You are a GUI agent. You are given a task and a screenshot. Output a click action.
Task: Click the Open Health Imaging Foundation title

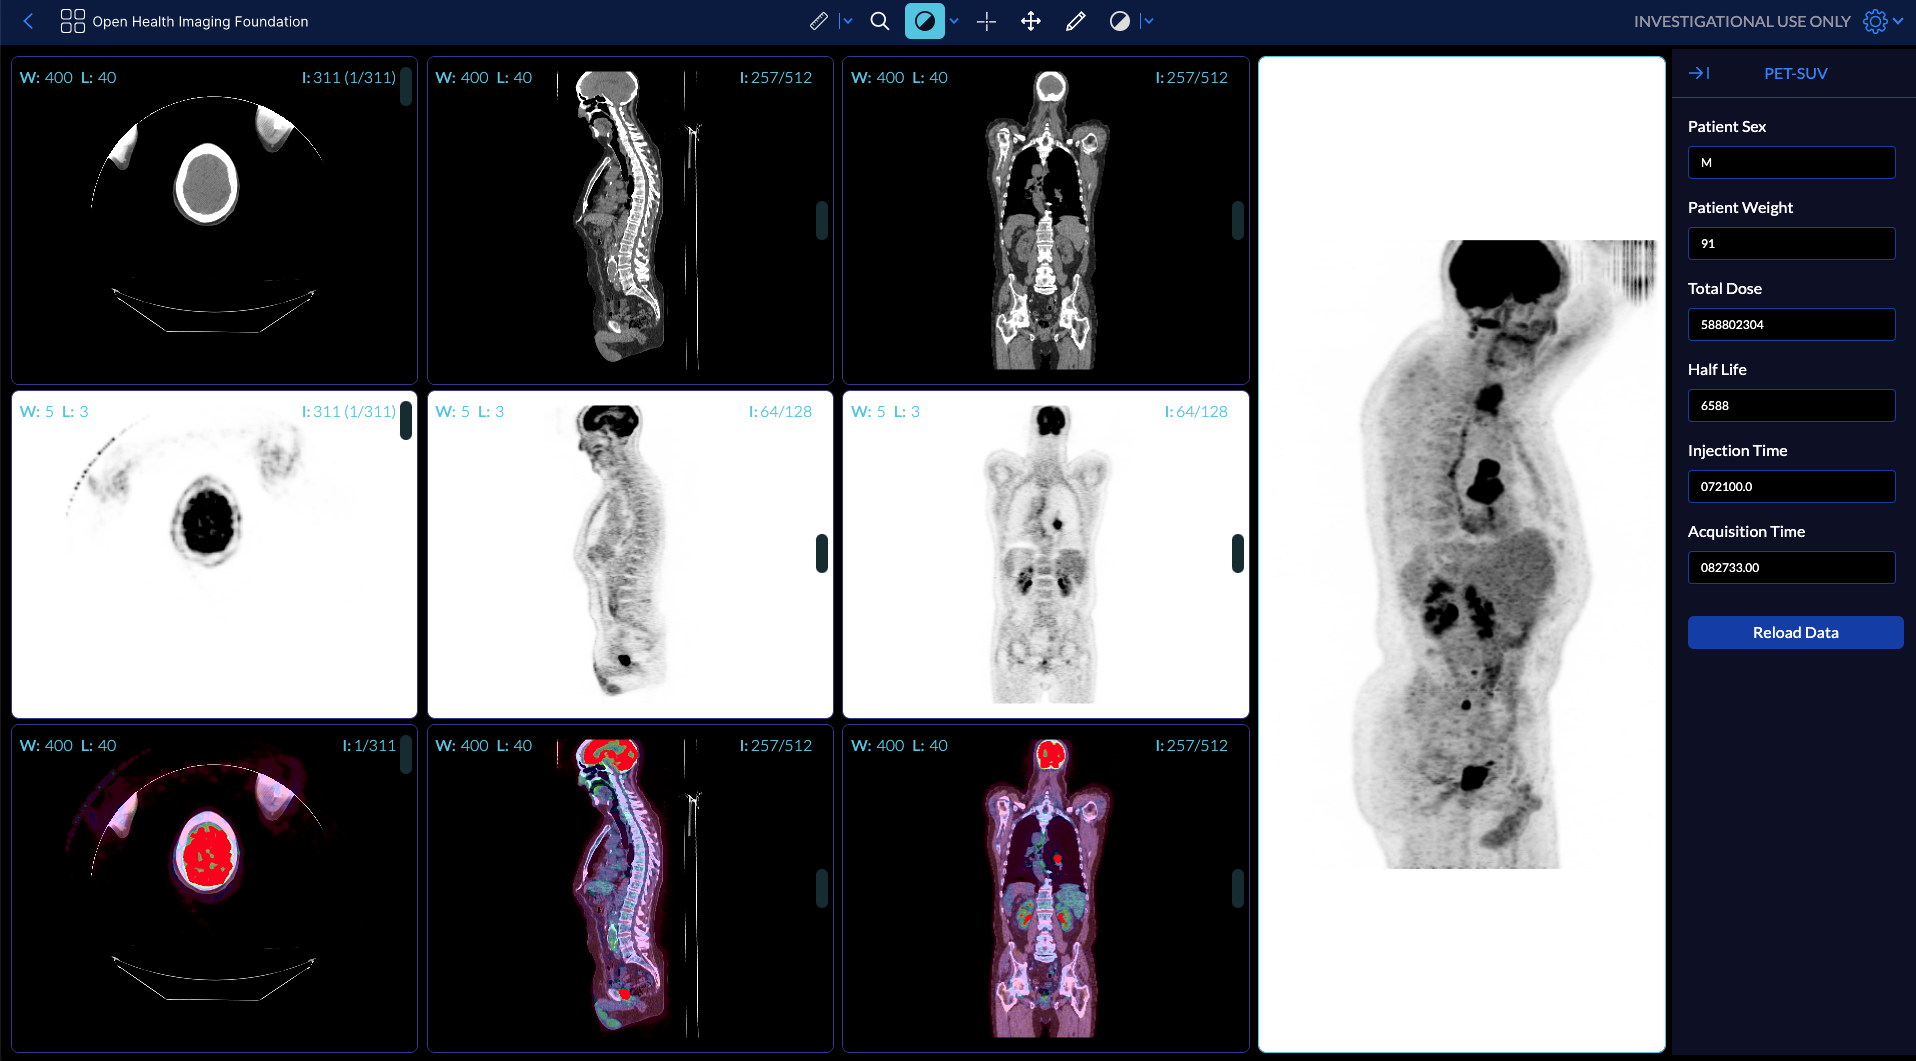point(200,21)
